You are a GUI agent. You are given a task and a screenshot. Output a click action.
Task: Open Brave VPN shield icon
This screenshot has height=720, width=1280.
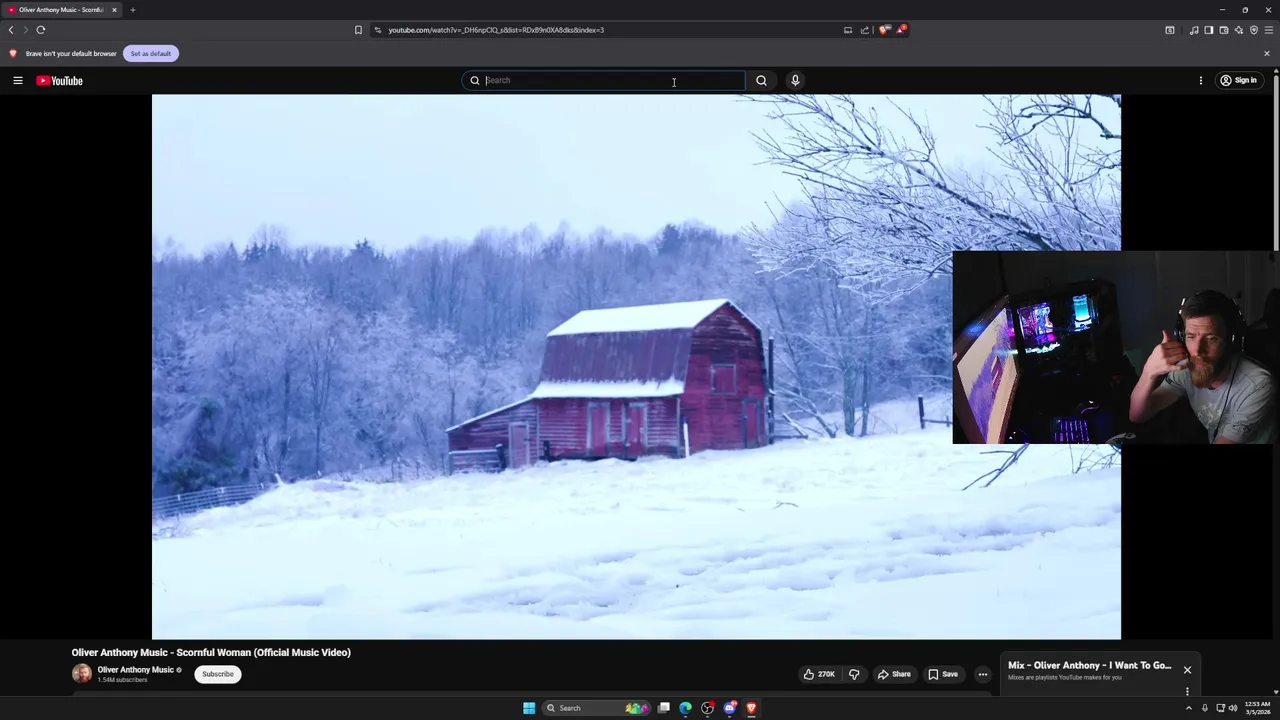(x=1254, y=30)
